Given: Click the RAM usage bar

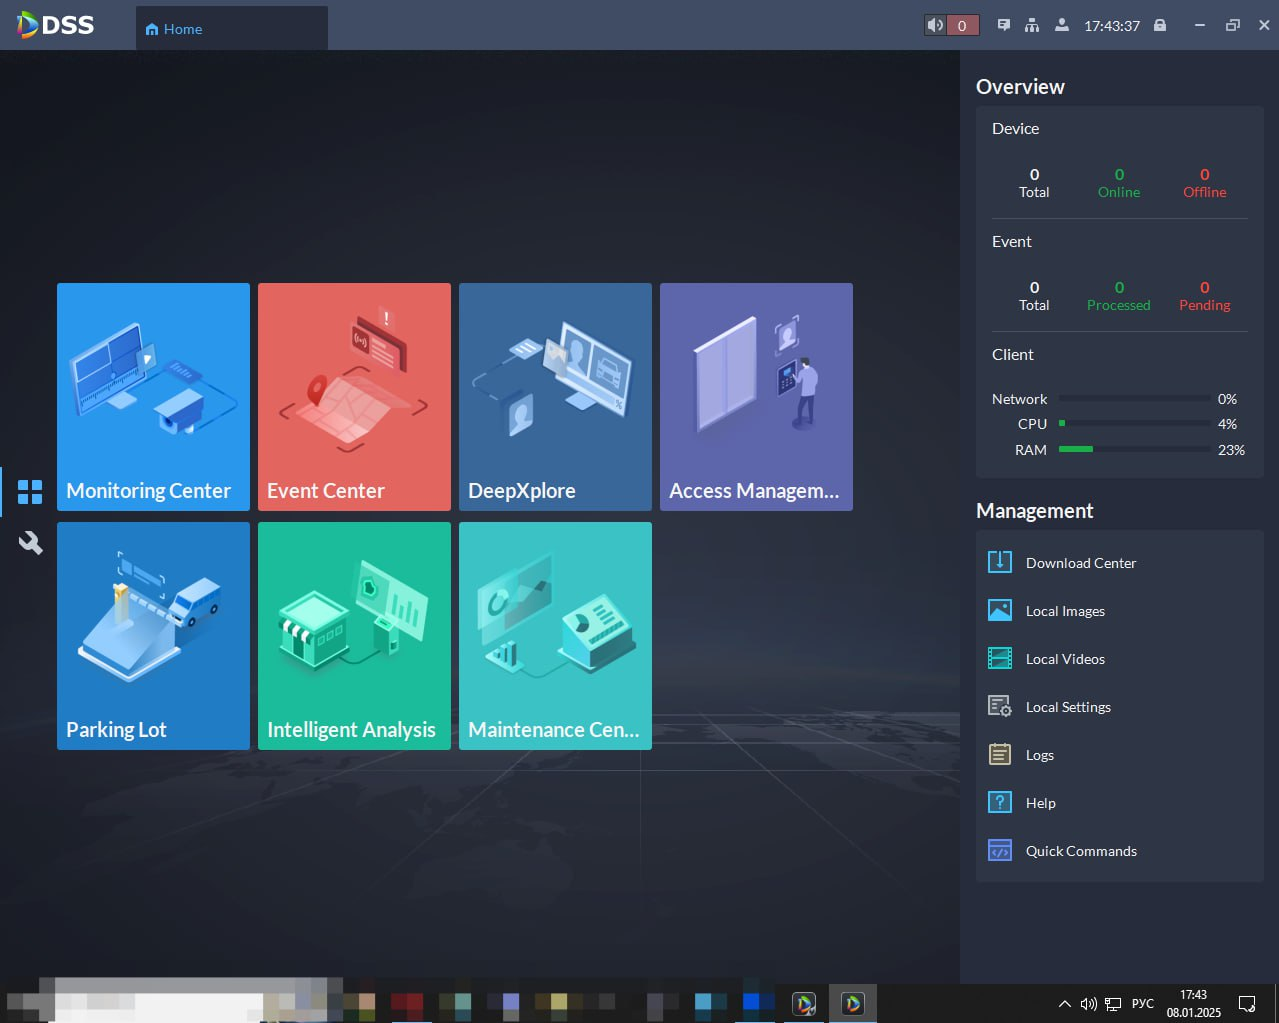Looking at the screenshot, I should pyautogui.click(x=1135, y=449).
